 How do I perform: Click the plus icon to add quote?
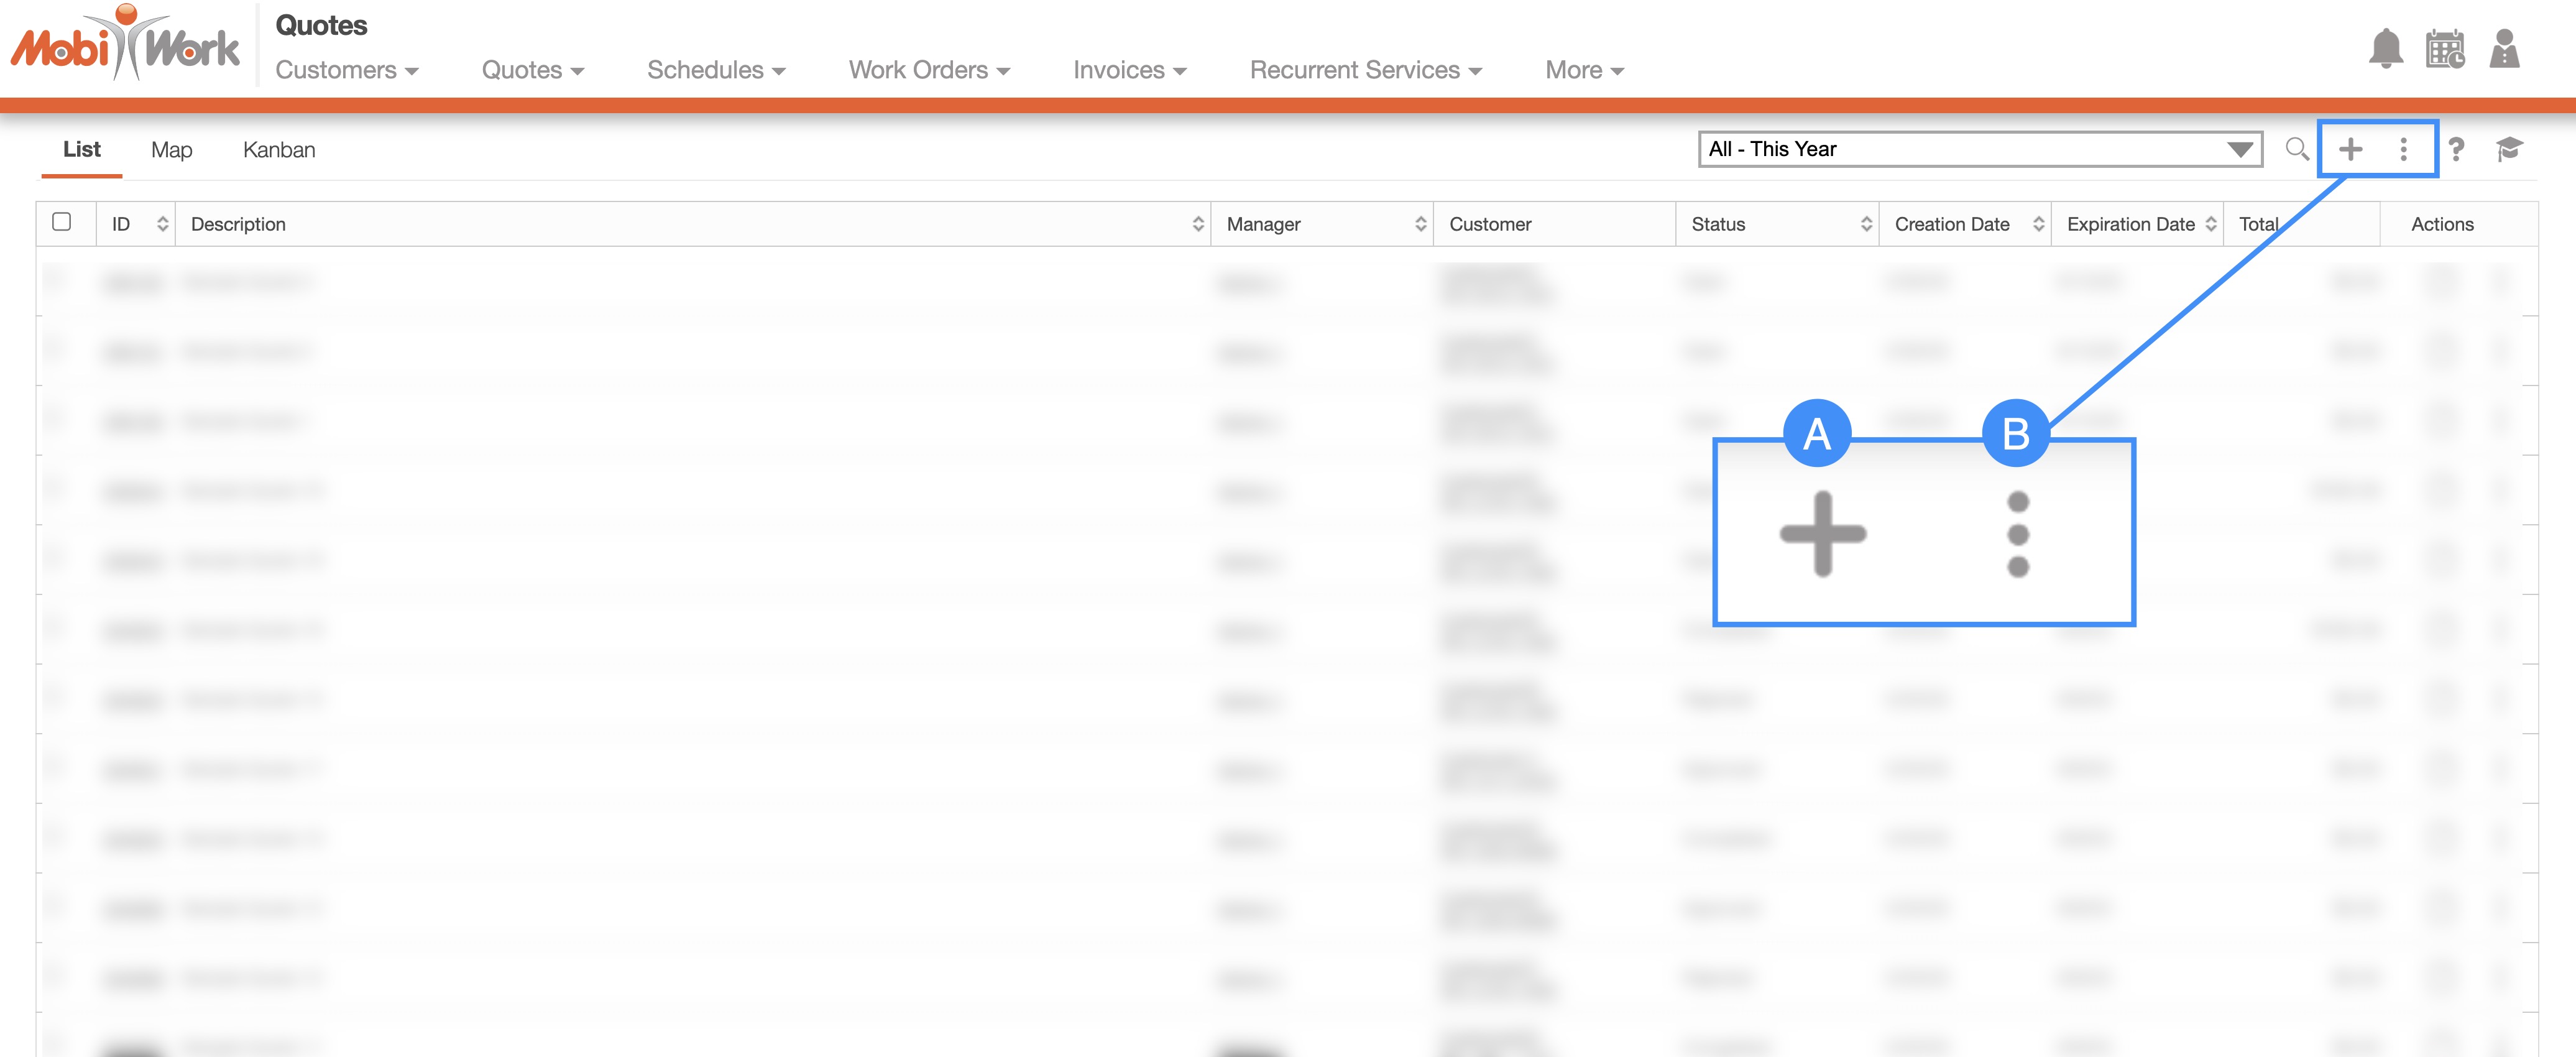[2350, 149]
